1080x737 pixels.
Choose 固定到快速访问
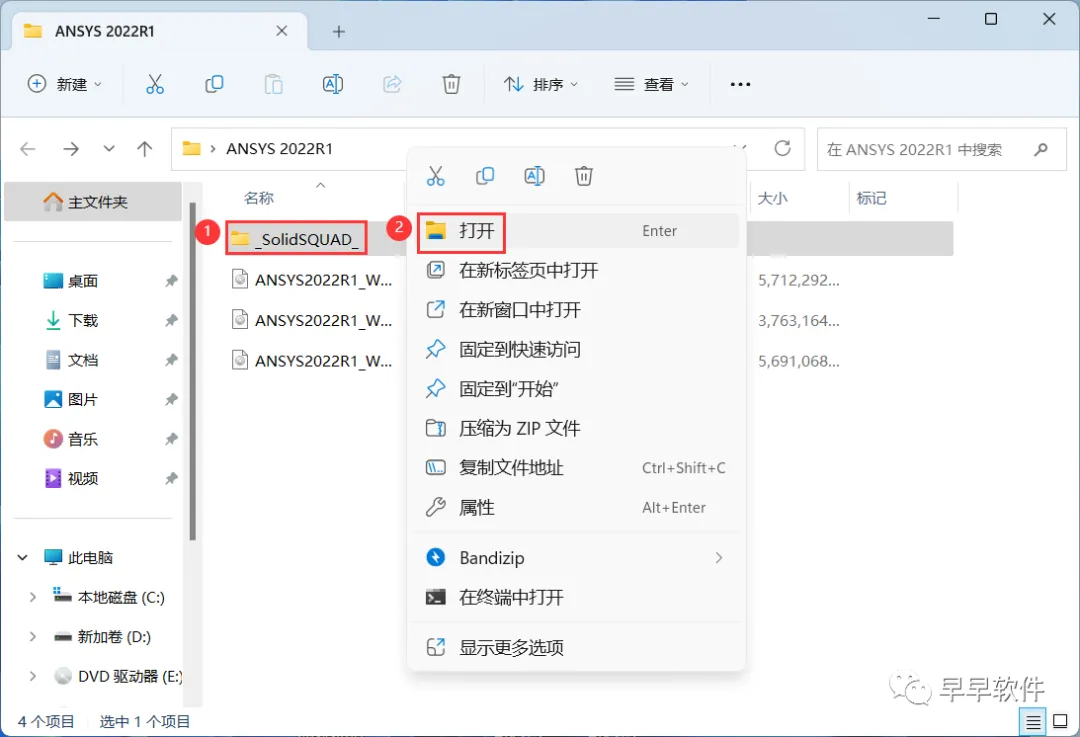click(x=577, y=349)
